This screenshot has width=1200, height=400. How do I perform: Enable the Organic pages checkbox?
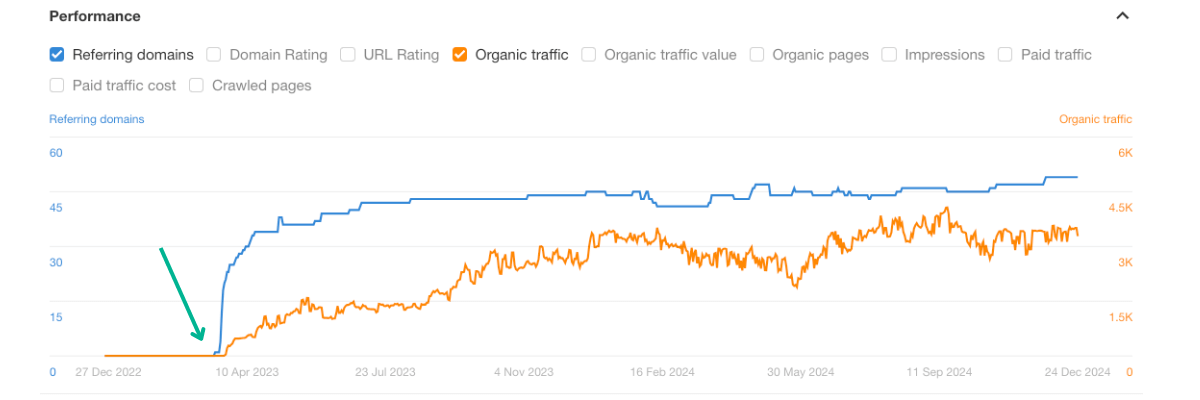tap(757, 55)
